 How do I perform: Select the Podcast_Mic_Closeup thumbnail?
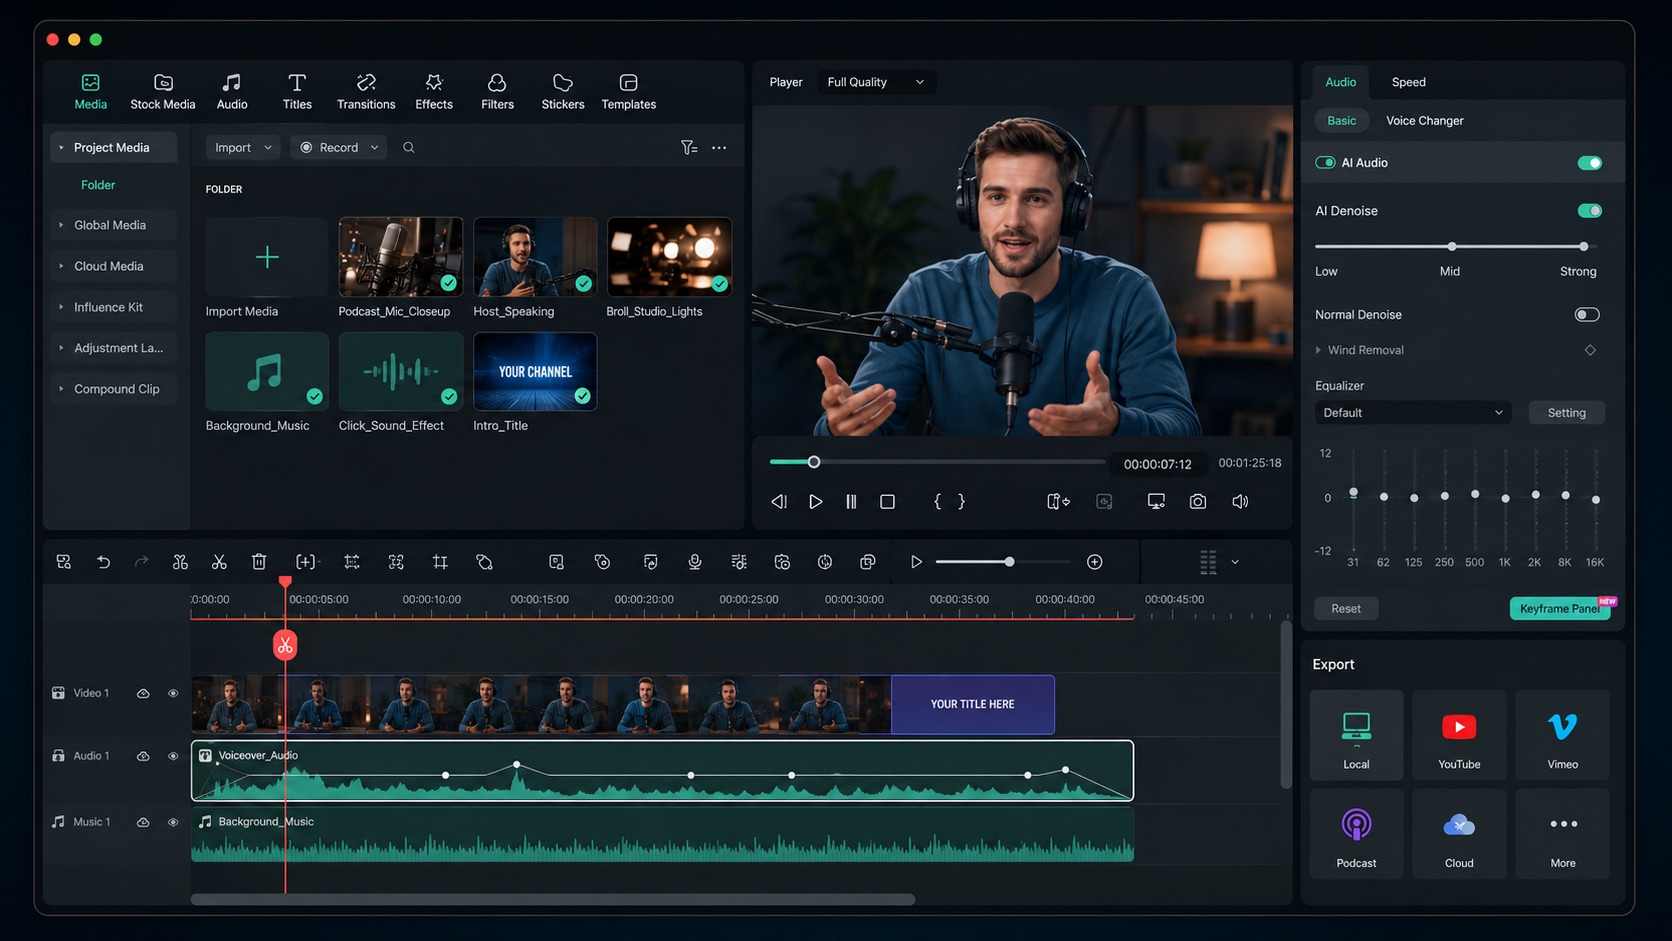click(x=401, y=257)
